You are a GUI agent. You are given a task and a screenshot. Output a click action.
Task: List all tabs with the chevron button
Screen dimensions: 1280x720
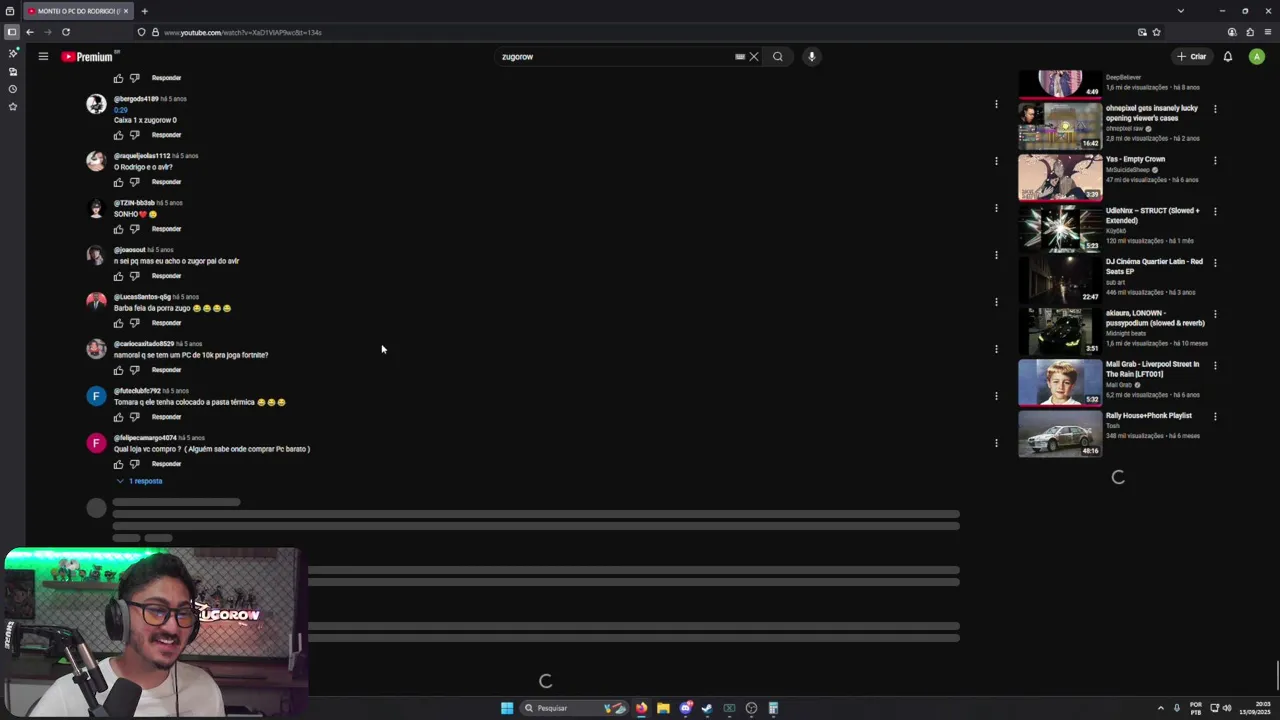pos(1180,11)
